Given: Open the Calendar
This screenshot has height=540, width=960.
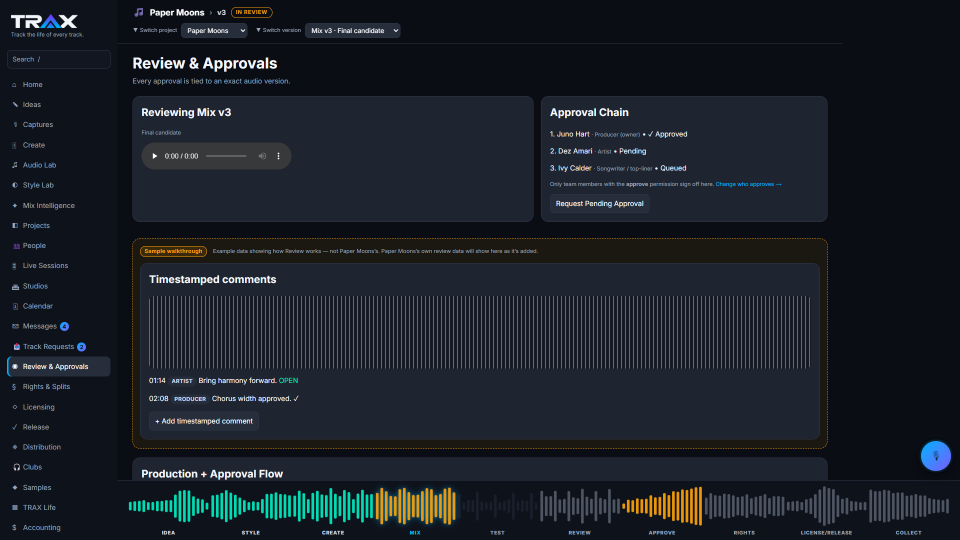Looking at the screenshot, I should [37, 306].
